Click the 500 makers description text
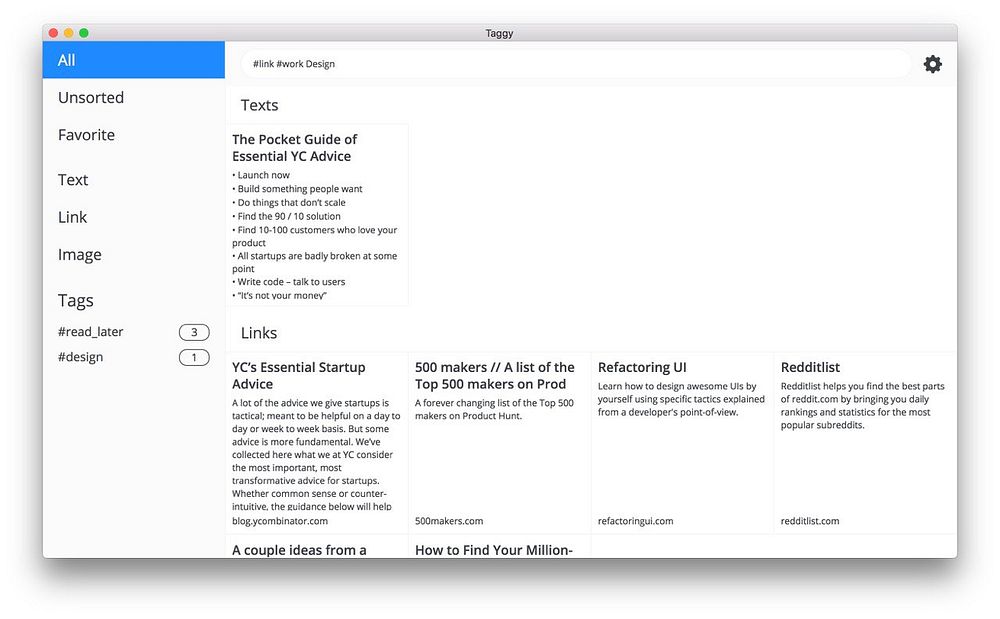The width and height of the screenshot is (1000, 619). [494, 409]
